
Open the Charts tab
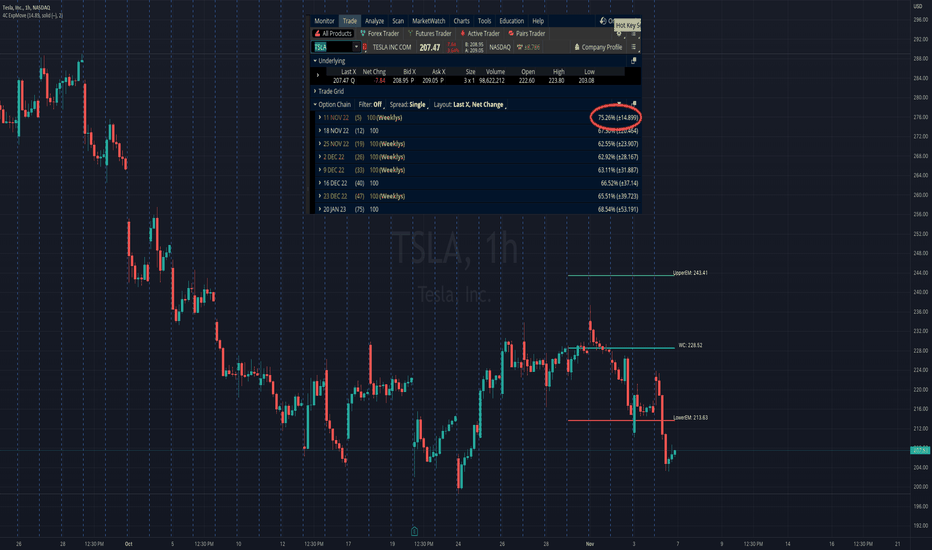pyautogui.click(x=461, y=21)
